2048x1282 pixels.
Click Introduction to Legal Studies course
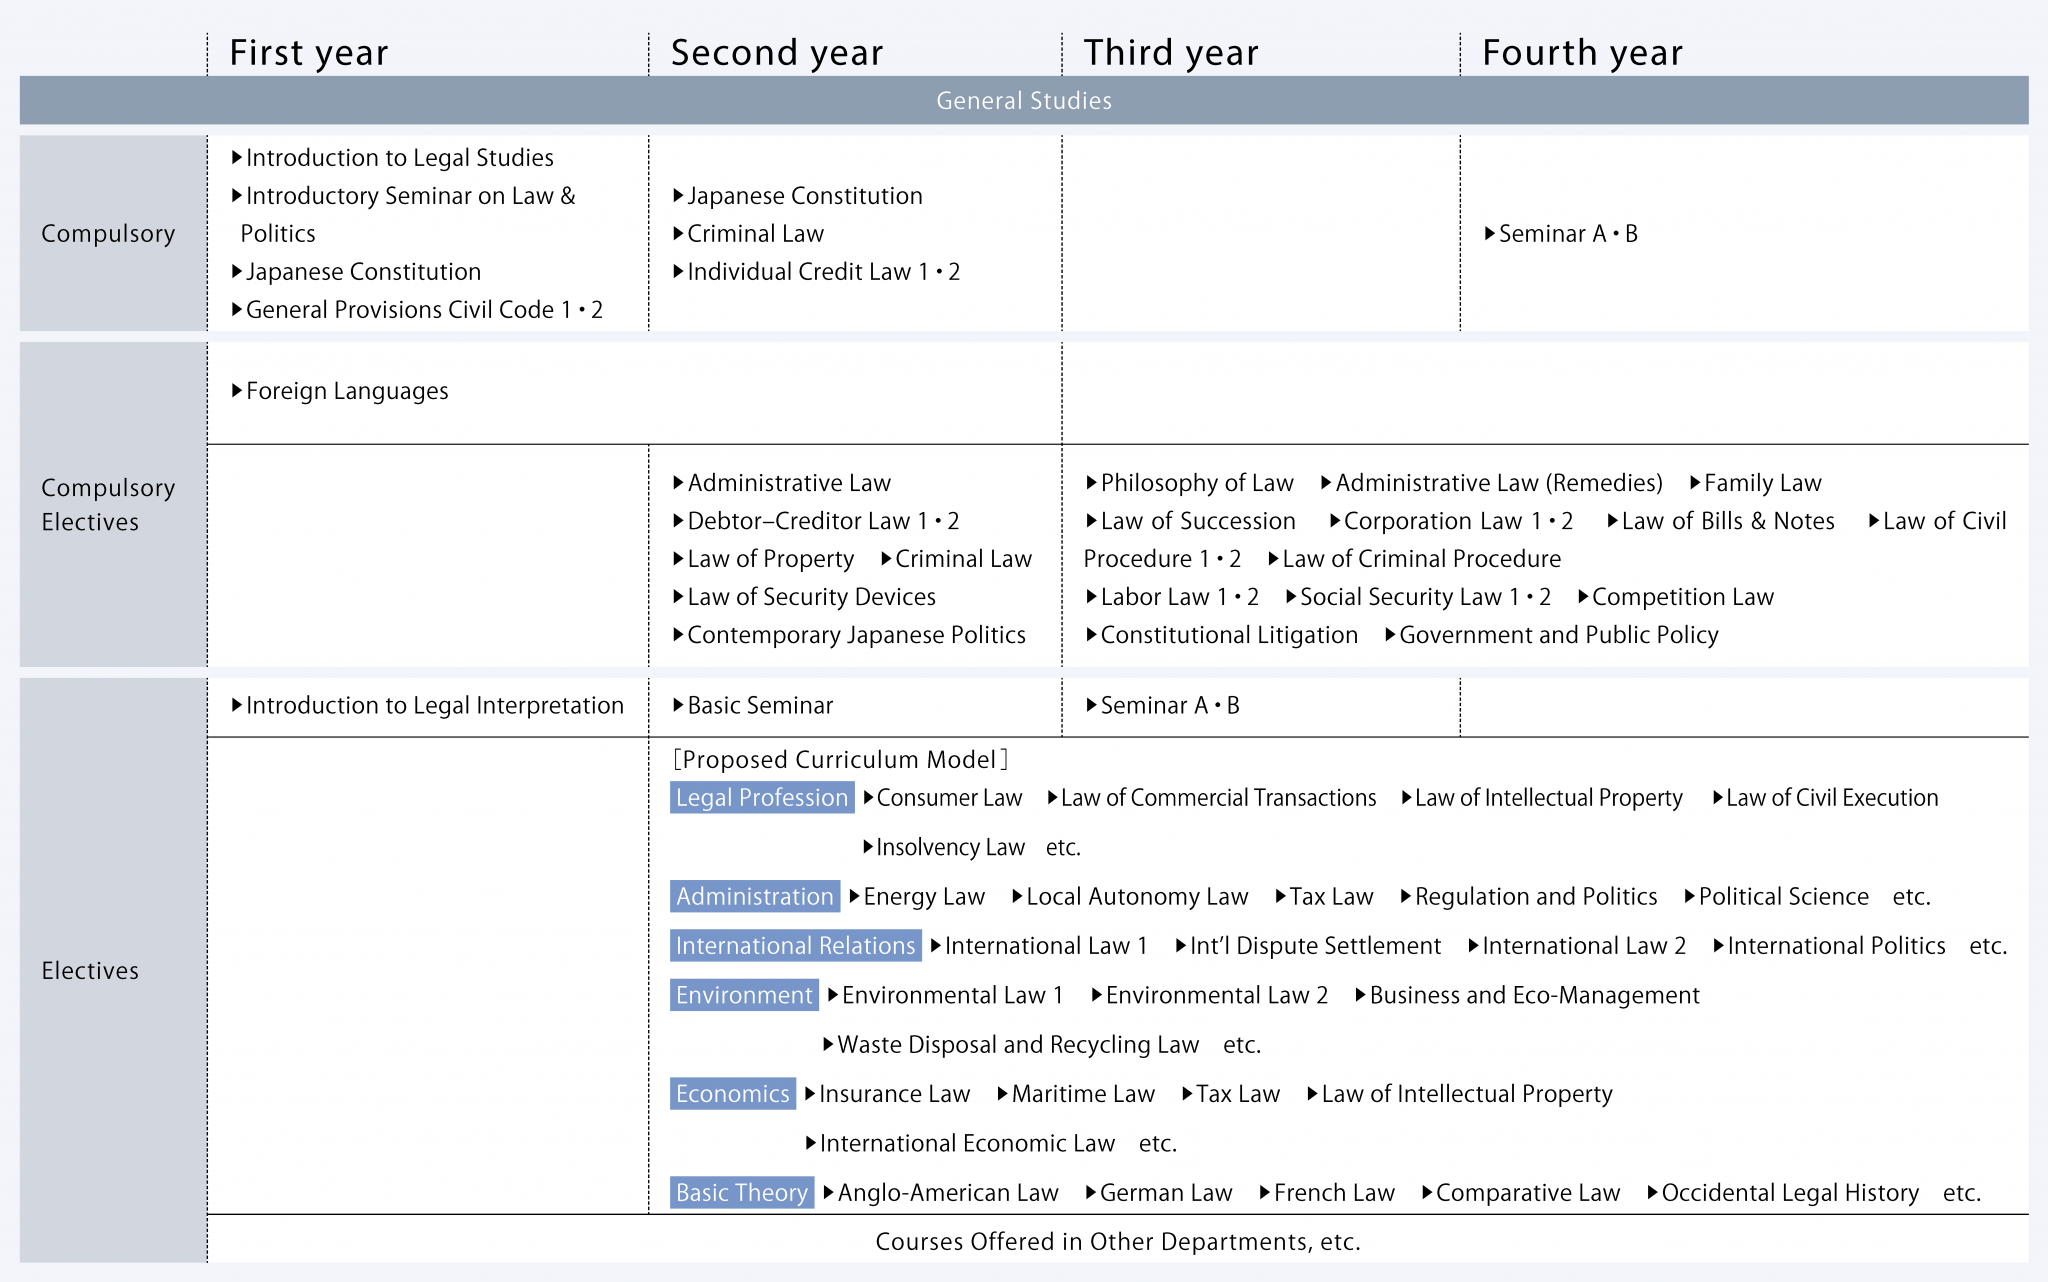[399, 158]
